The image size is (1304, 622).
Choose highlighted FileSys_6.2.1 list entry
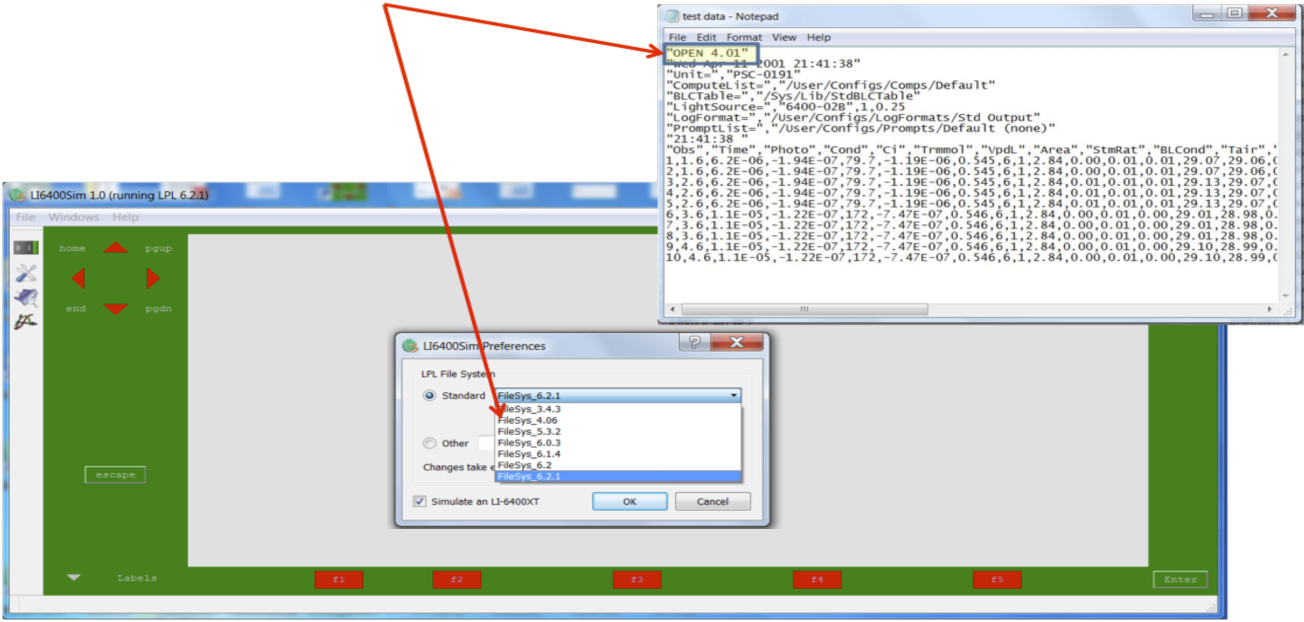click(x=618, y=476)
